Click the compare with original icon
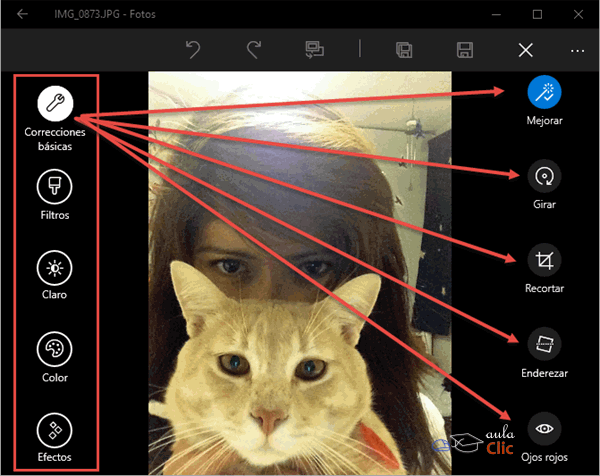 point(315,50)
